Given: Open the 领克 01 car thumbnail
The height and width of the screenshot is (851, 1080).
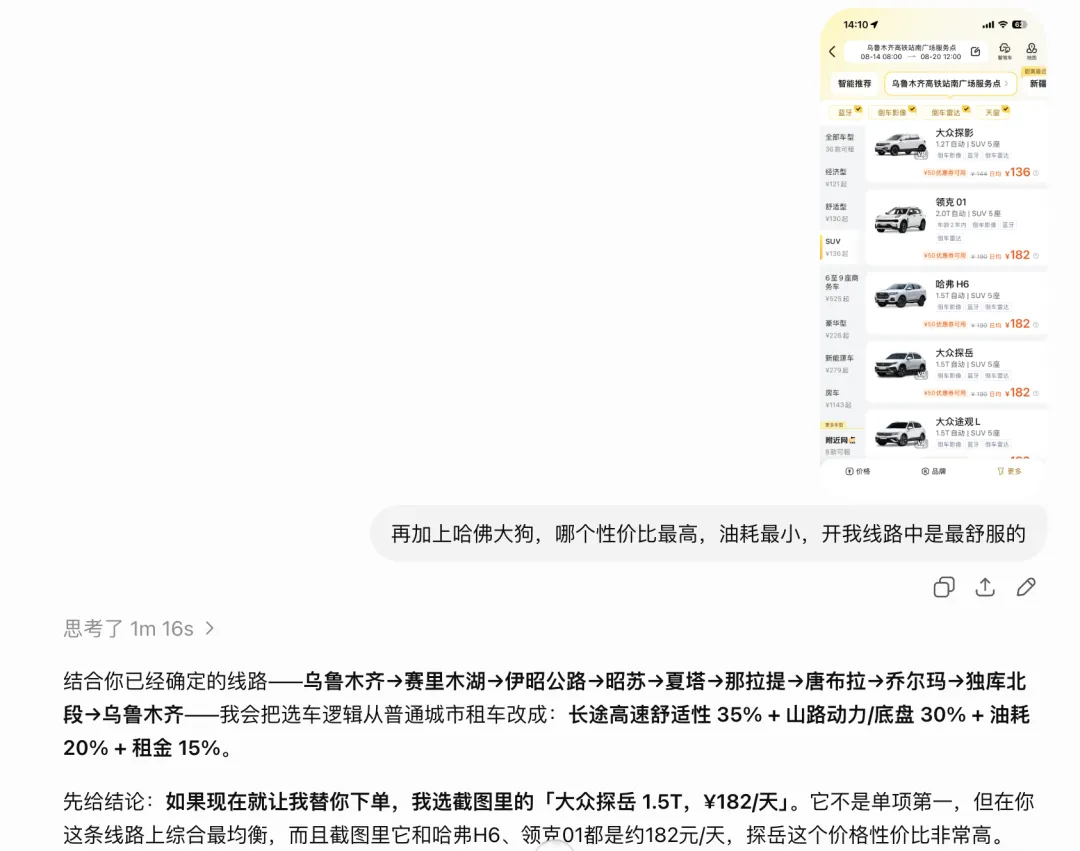Looking at the screenshot, I should (900, 220).
